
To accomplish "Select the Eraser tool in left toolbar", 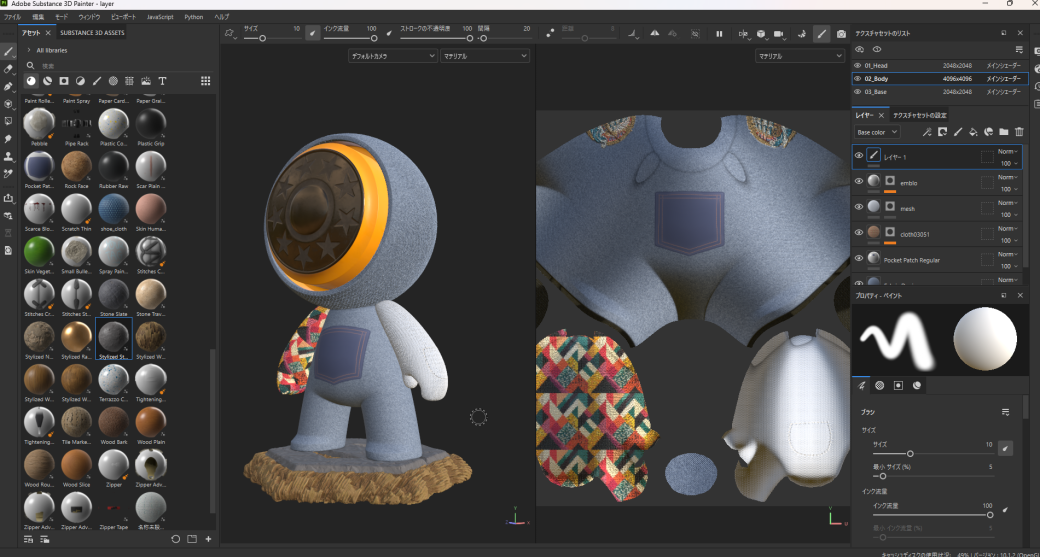I will [x=9, y=69].
